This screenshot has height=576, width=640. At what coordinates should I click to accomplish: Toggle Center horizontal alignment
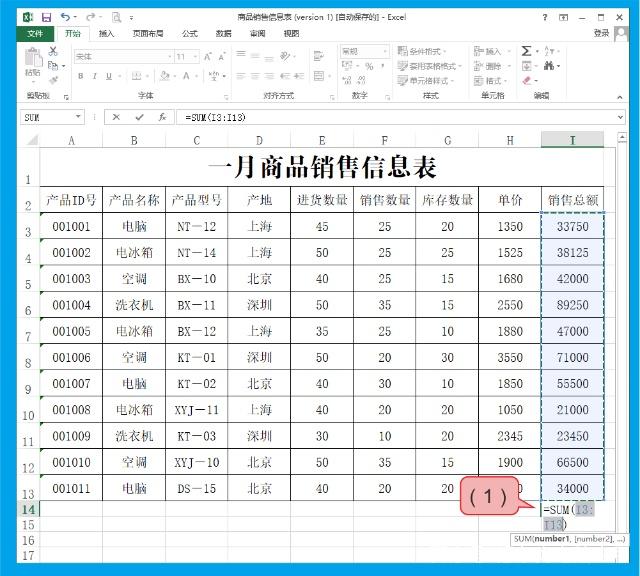point(255,76)
